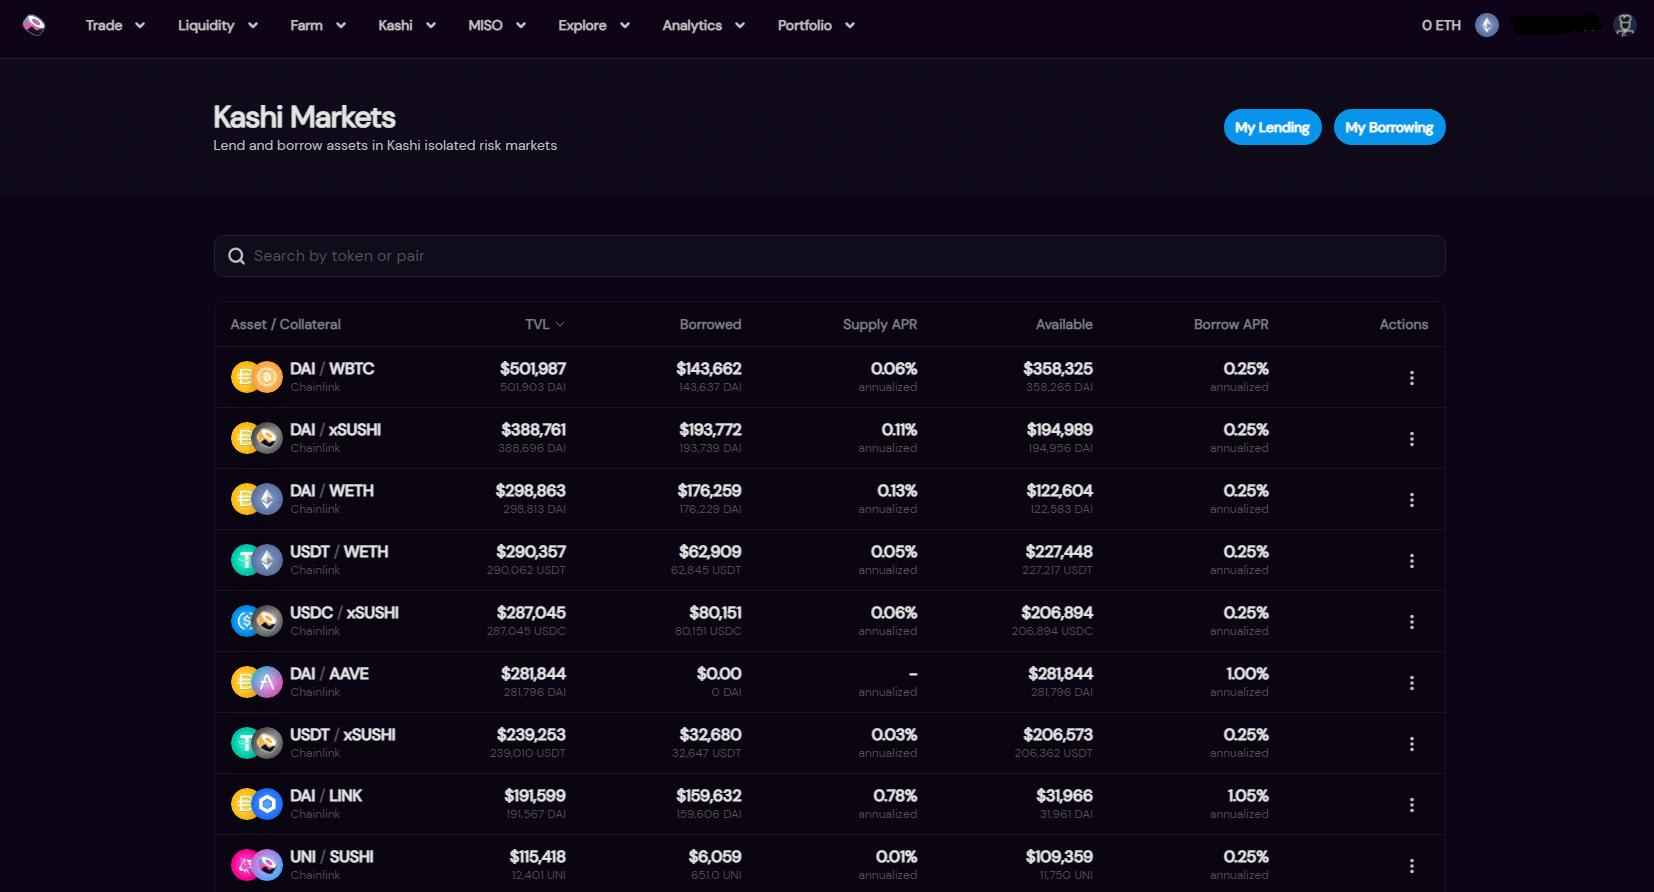Open actions menu for DAI / AAVE
The image size is (1654, 892).
click(1411, 683)
